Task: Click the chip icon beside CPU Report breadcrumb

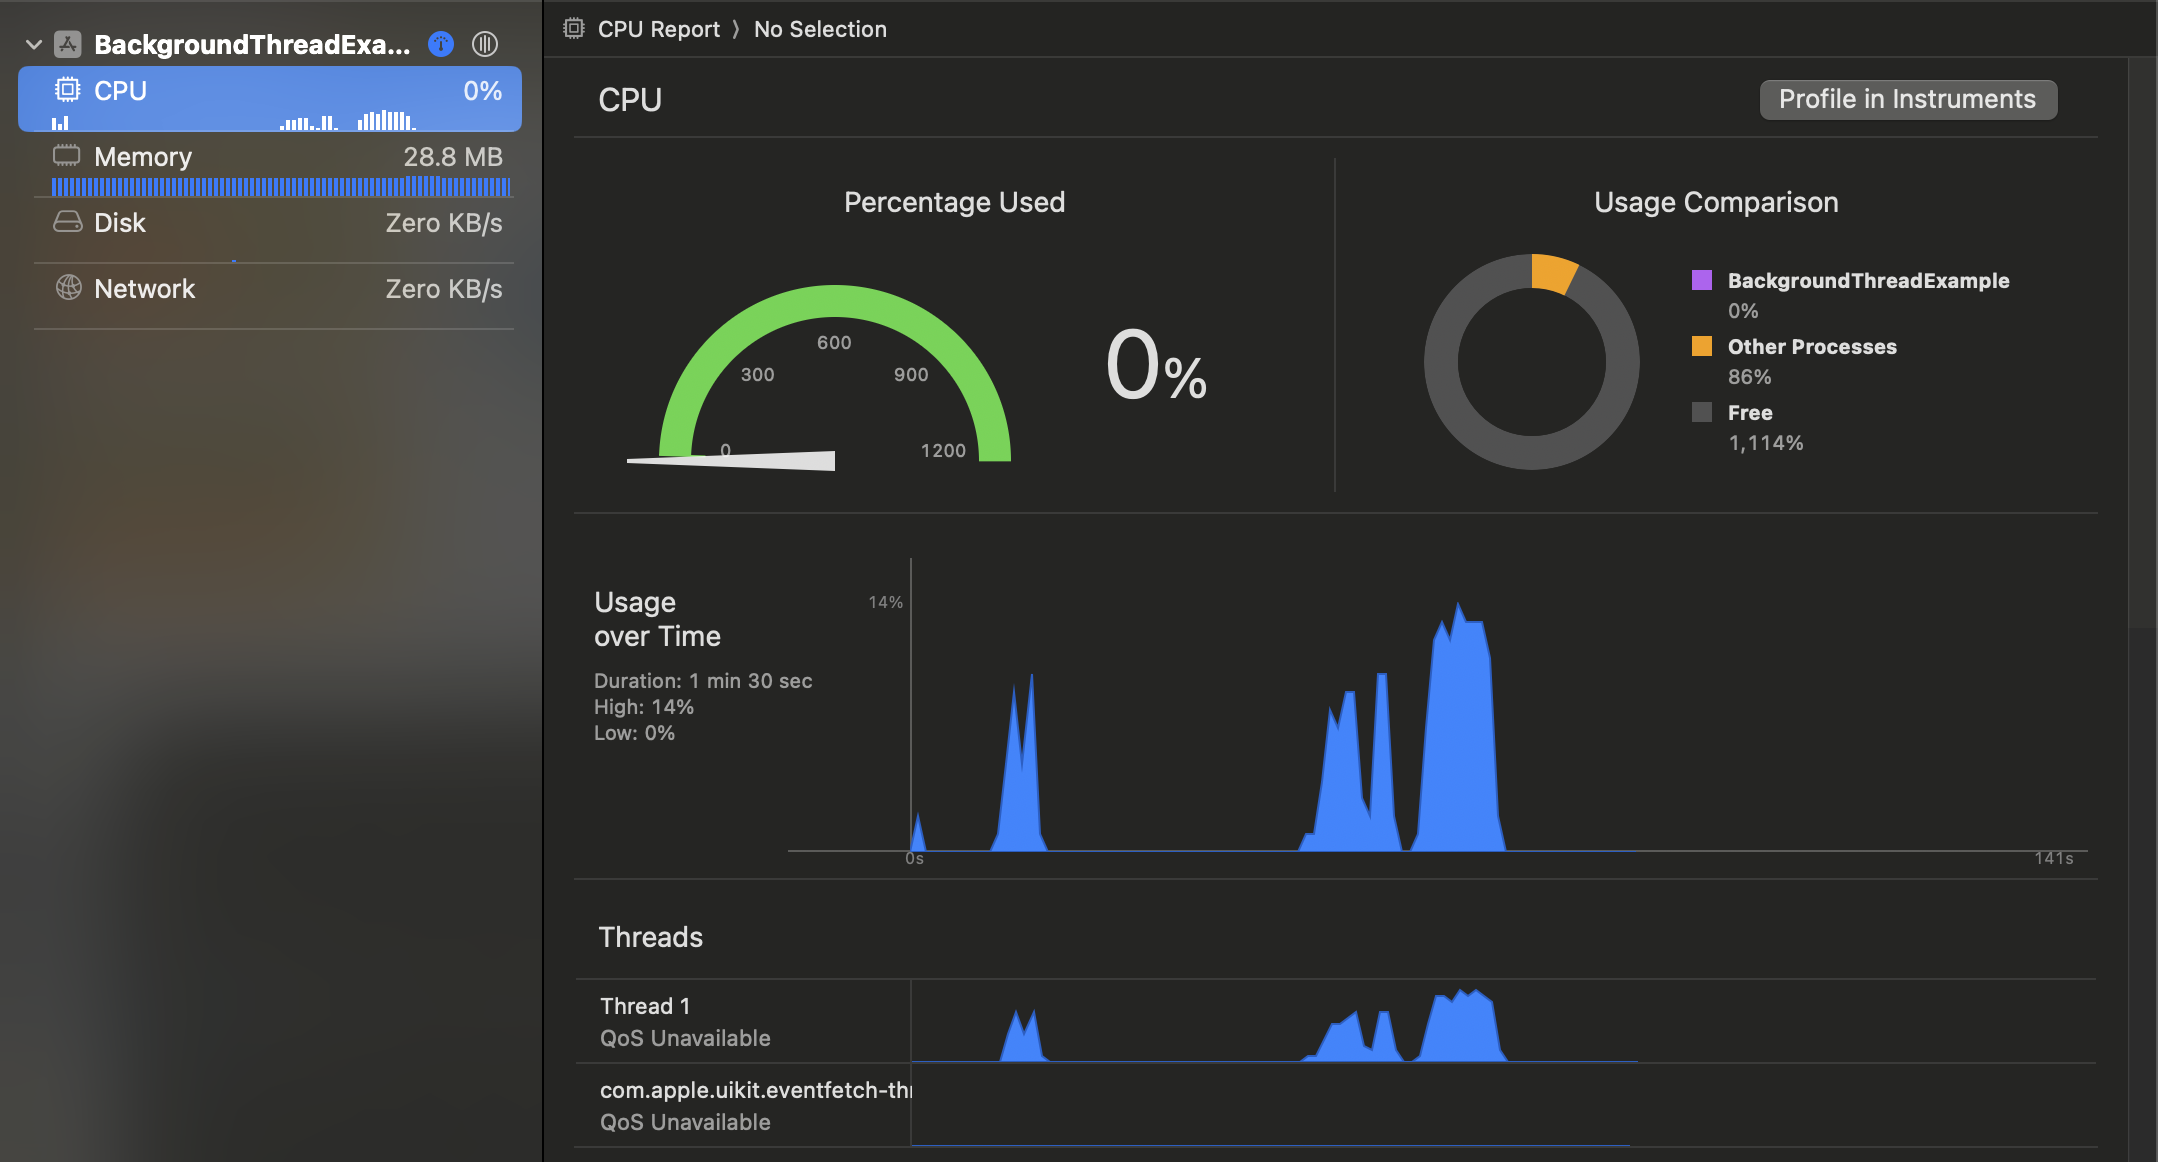Action: coord(574,29)
